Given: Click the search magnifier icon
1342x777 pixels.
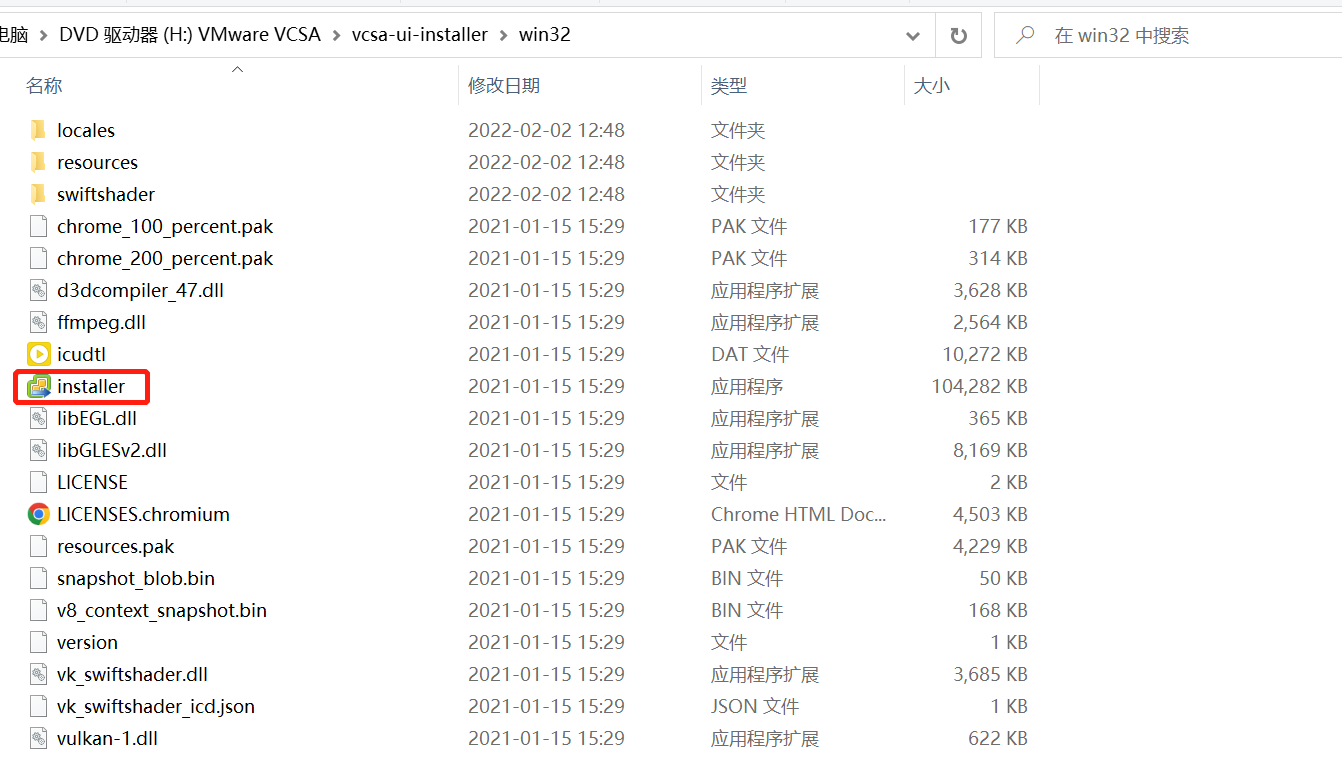Looking at the screenshot, I should pos(1024,35).
